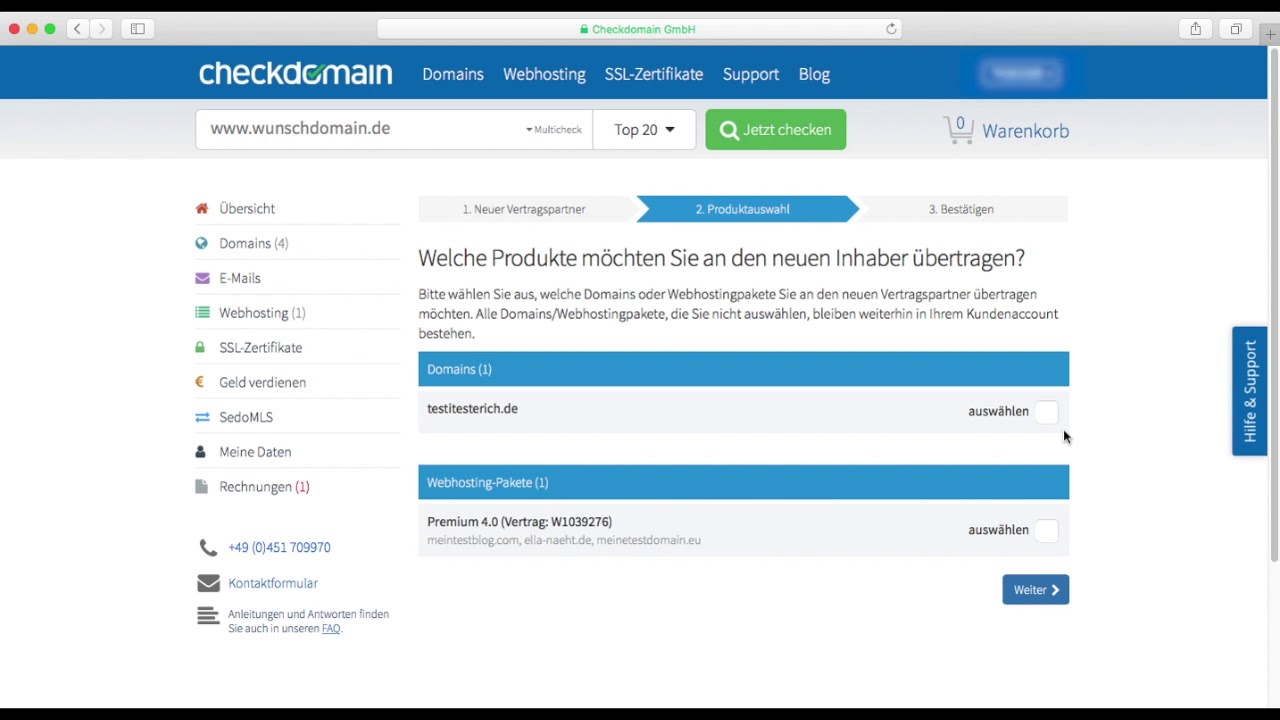Open E-Mails in the sidebar
This screenshot has height=720, width=1280.
[240, 278]
